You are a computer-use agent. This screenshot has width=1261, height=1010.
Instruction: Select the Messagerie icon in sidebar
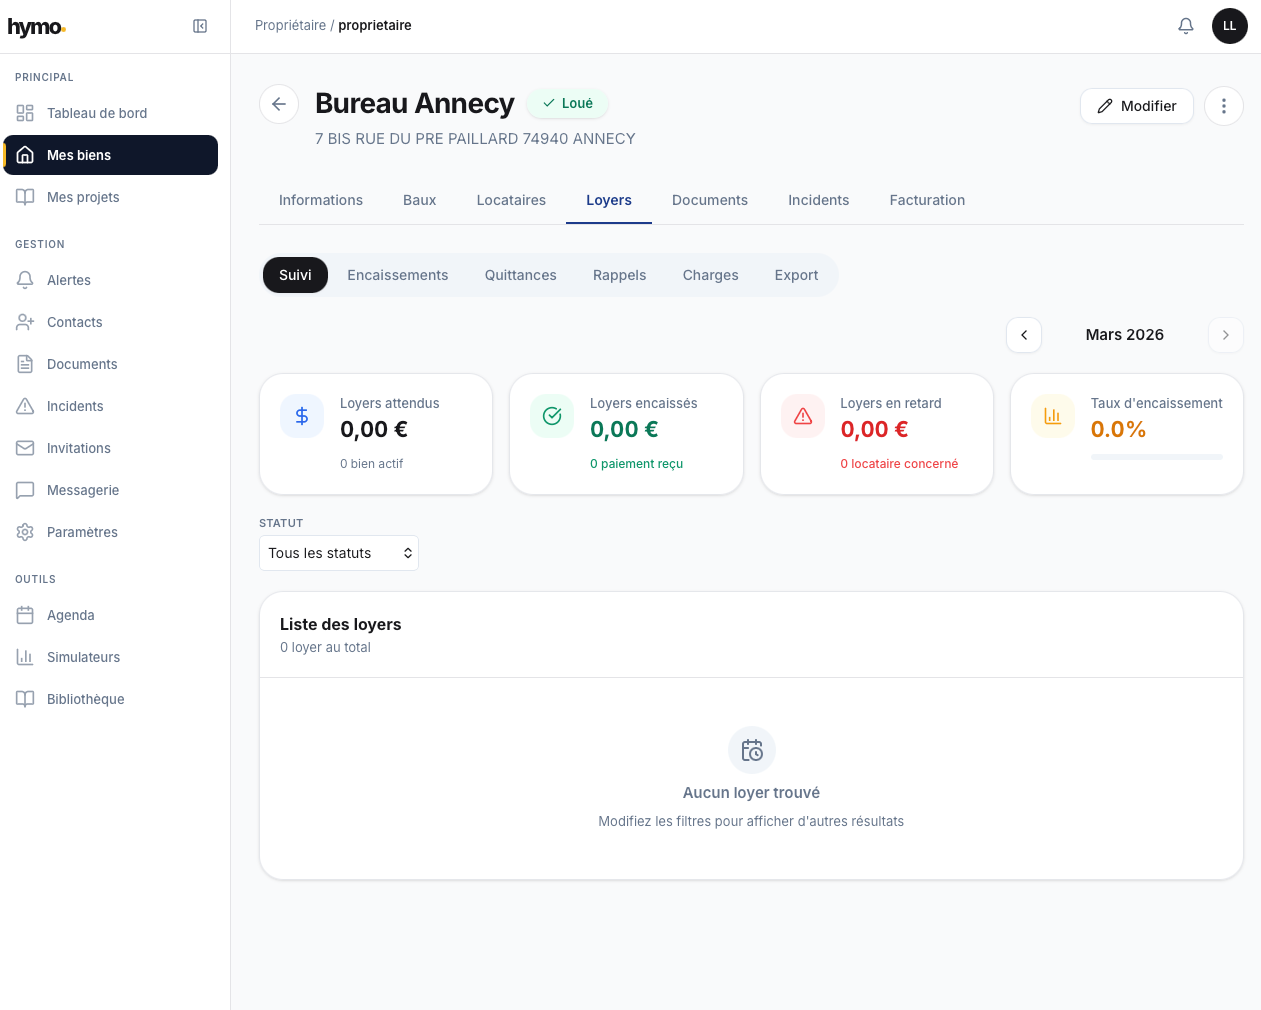[x=26, y=490]
